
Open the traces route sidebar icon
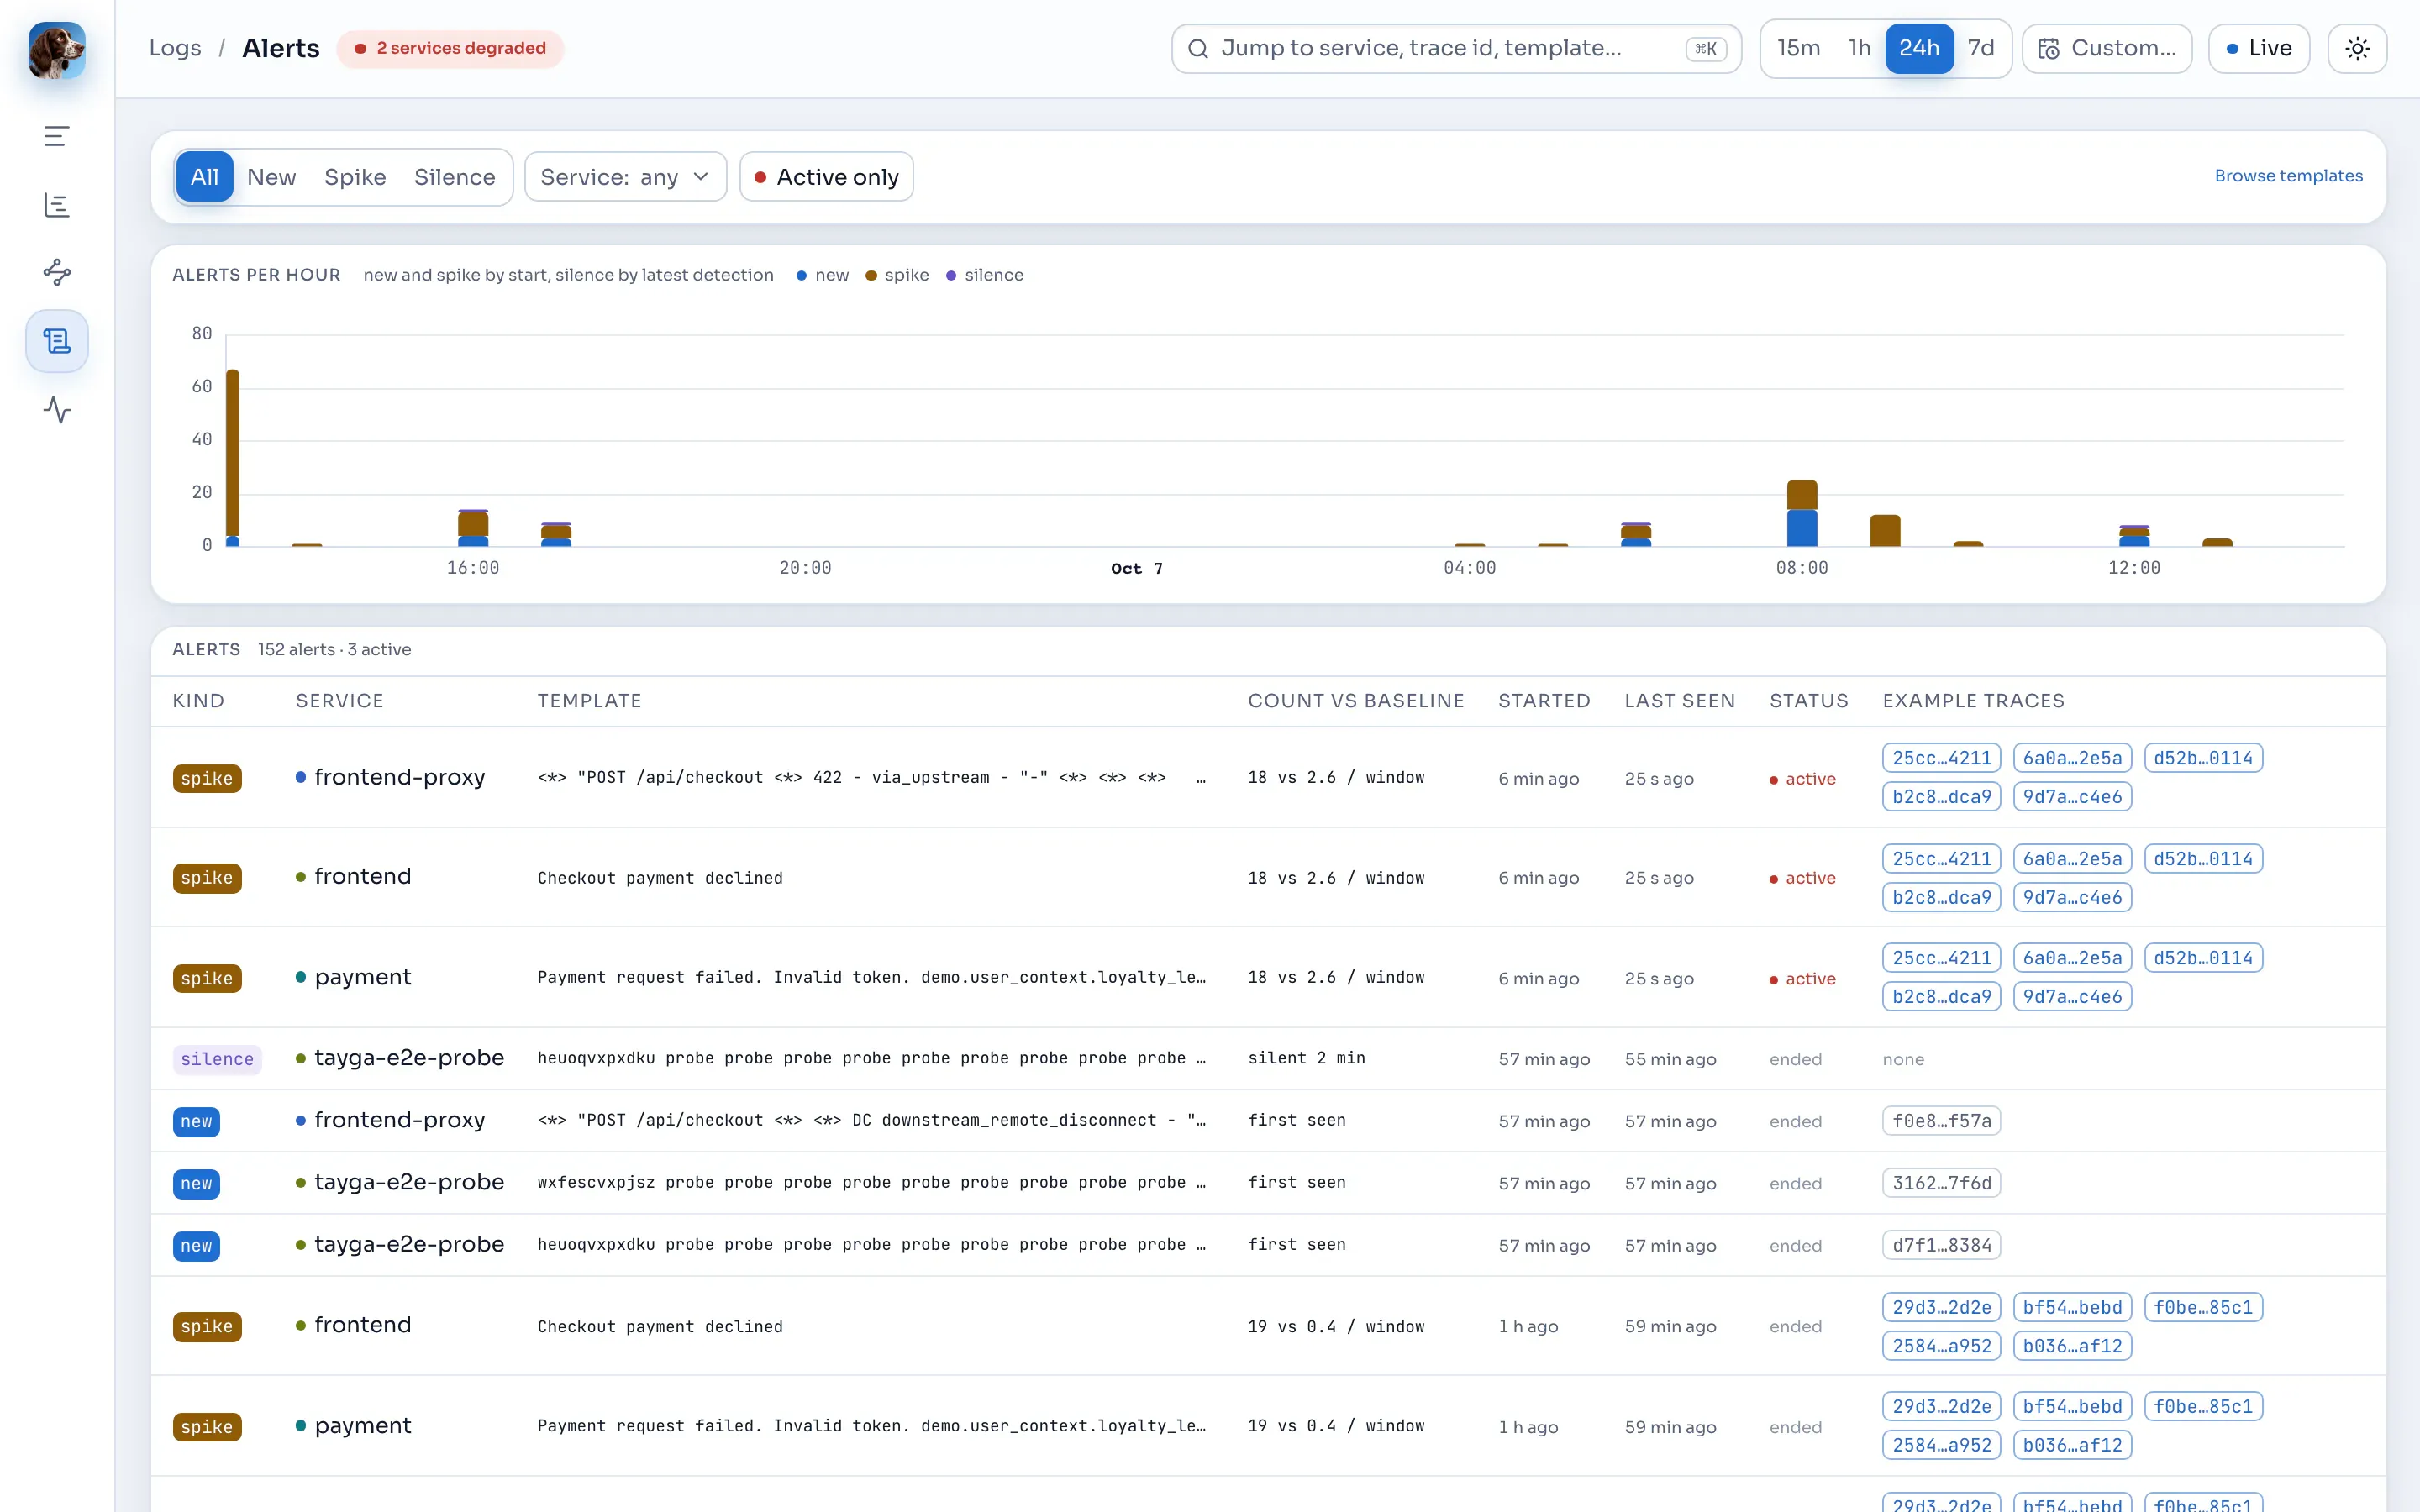click(x=57, y=272)
